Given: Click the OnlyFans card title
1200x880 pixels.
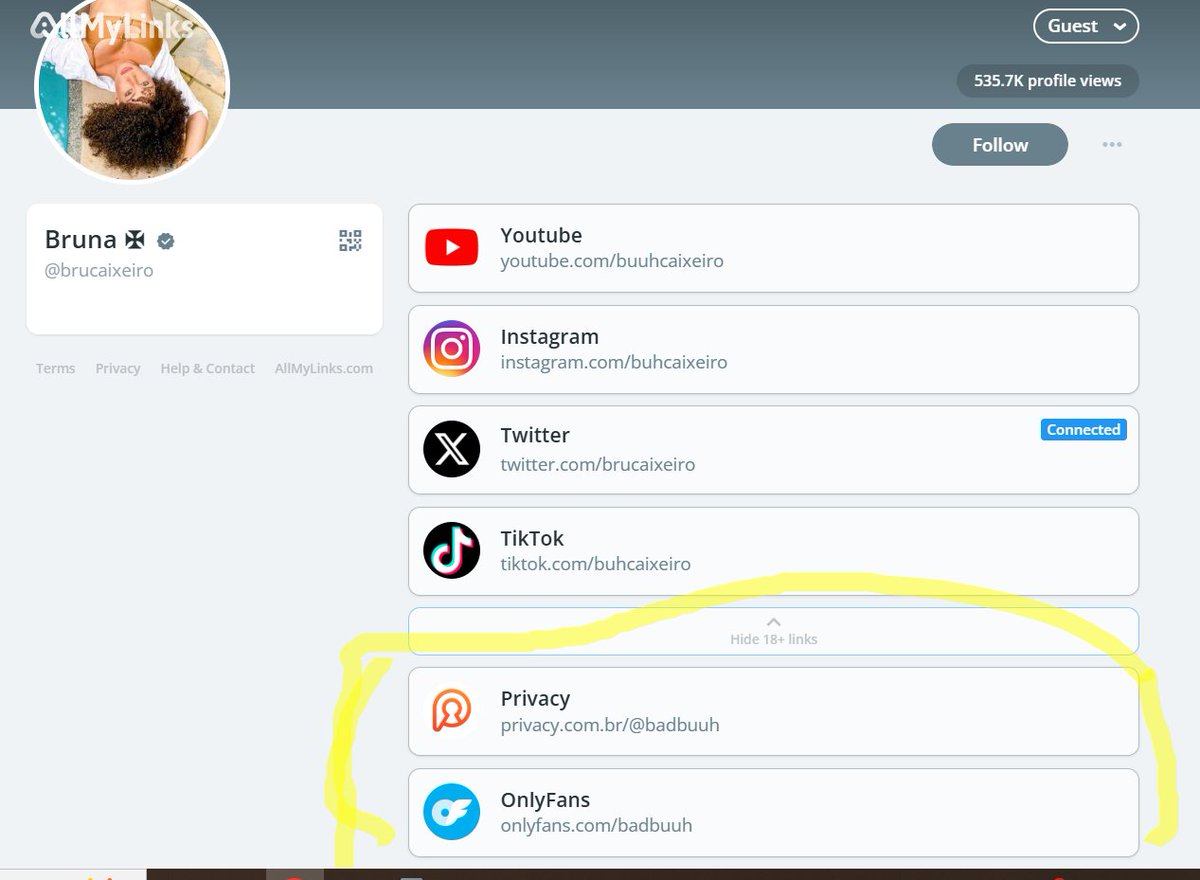Looking at the screenshot, I should click(545, 800).
